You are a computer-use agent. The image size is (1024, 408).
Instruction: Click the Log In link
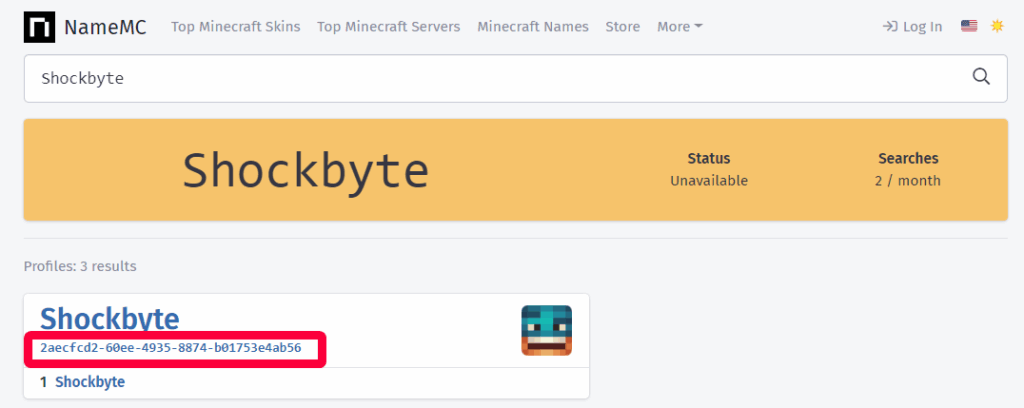click(x=922, y=27)
